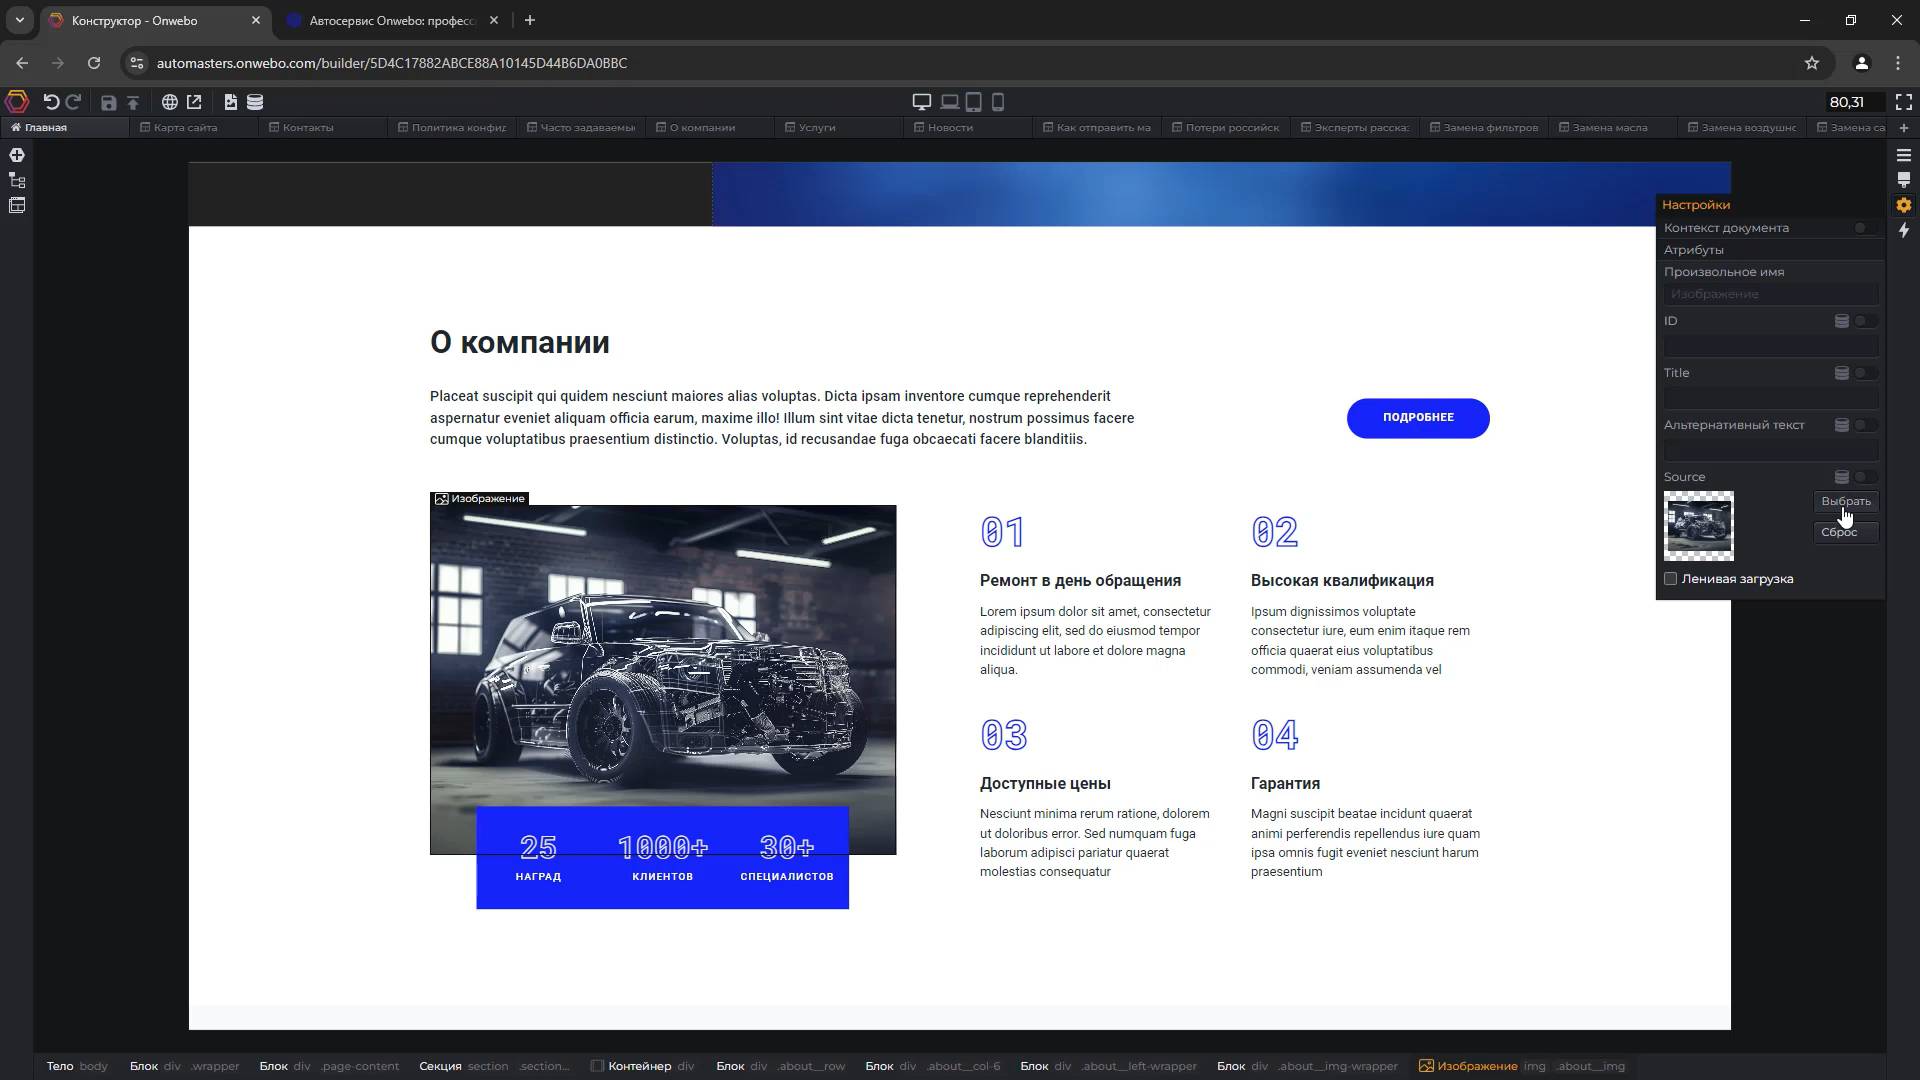
Task: Open the new page tab with the plus icon
Action: click(x=1904, y=128)
